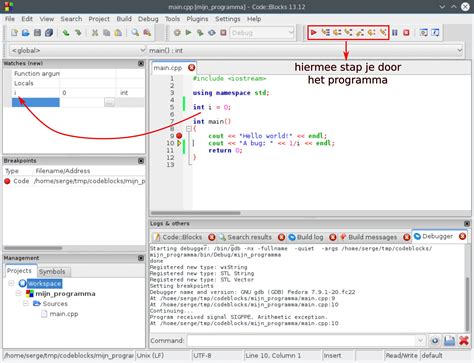474x363 pixels.
Task: Collapse the mijn_programma project node
Action: 19,293
